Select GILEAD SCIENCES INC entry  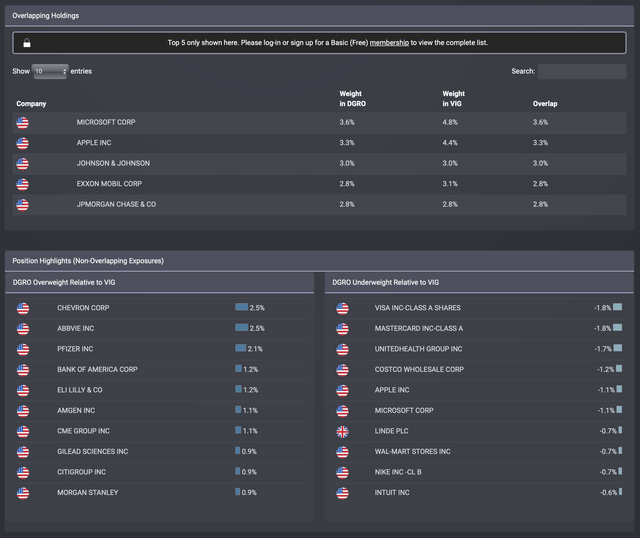(93, 451)
